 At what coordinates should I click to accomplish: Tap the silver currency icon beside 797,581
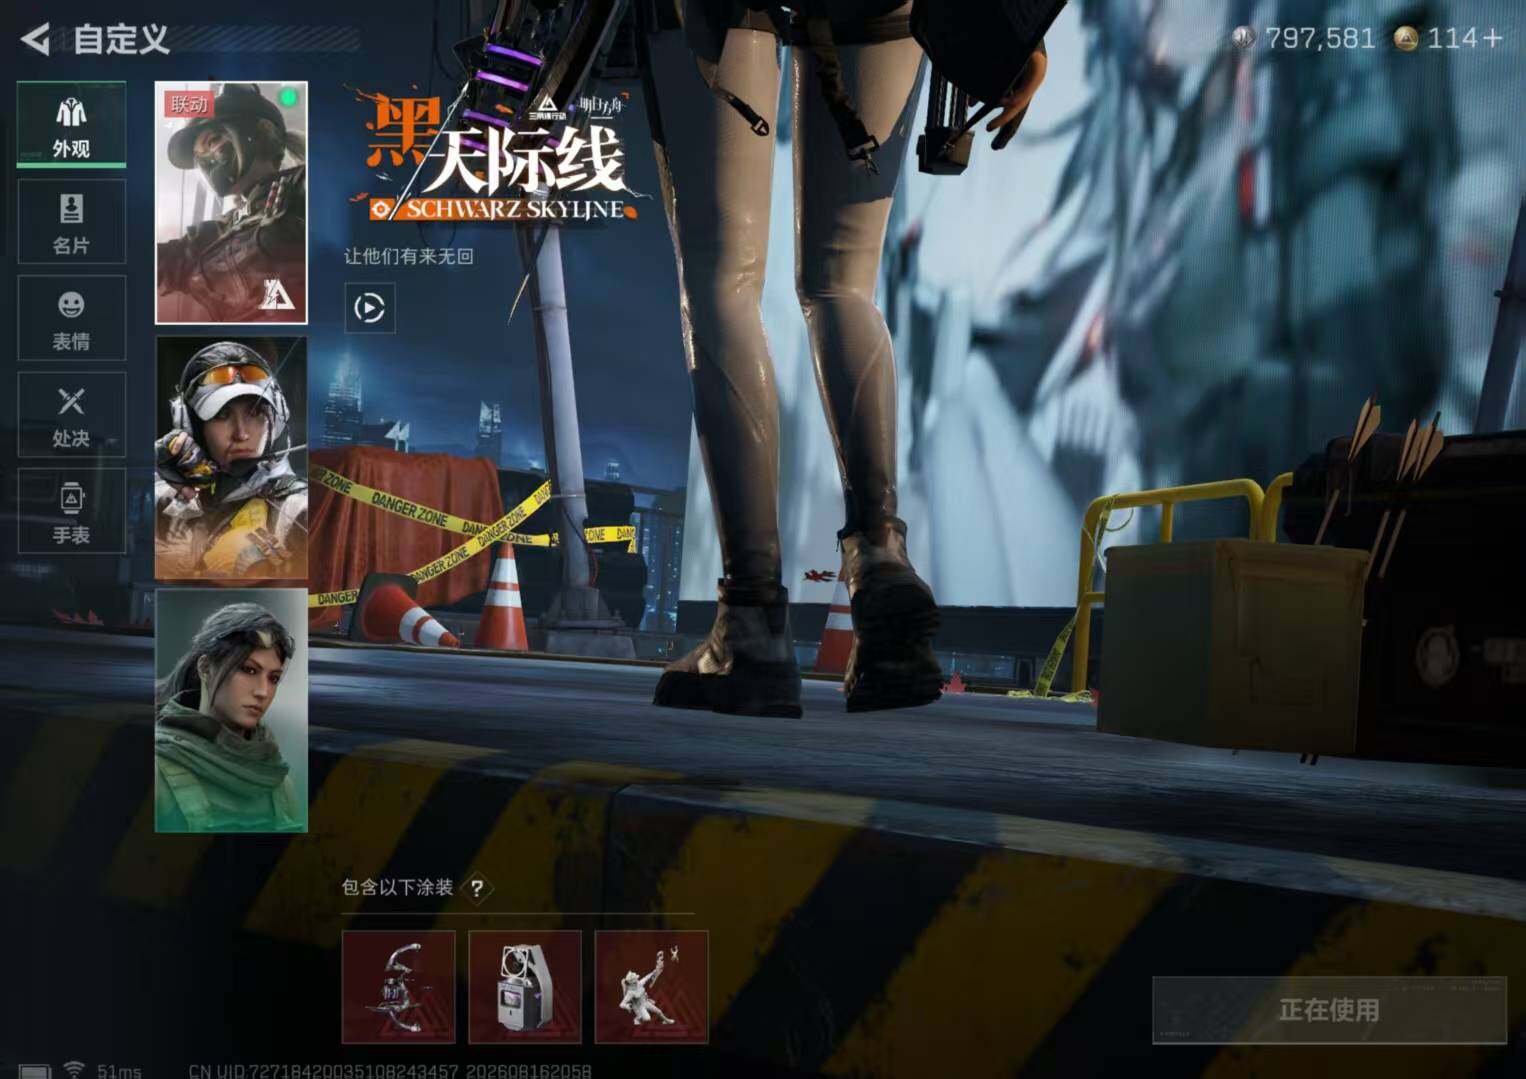pyautogui.click(x=1244, y=38)
